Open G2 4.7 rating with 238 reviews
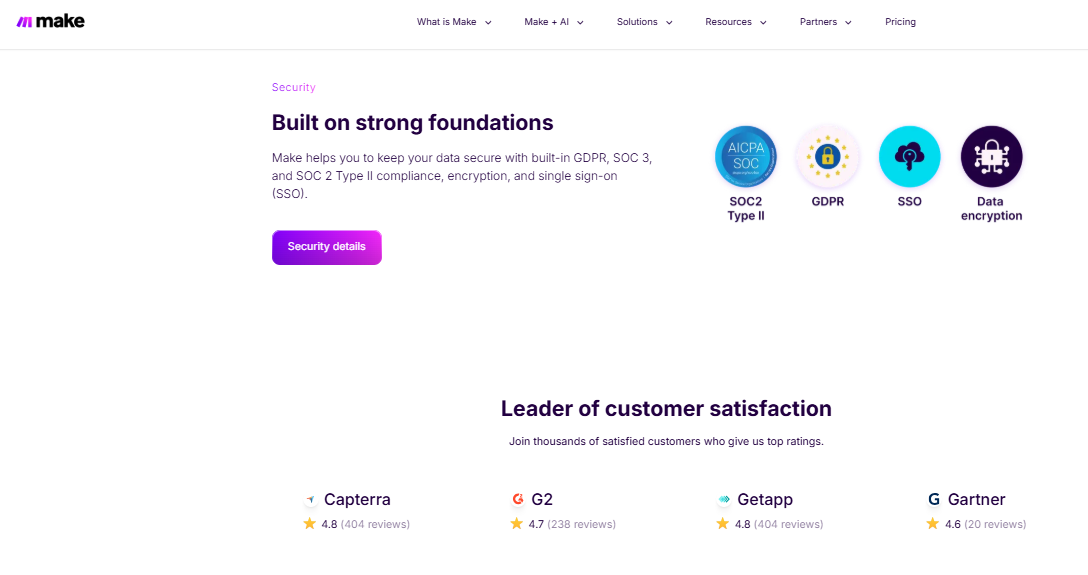1088x575 pixels. (x=563, y=524)
